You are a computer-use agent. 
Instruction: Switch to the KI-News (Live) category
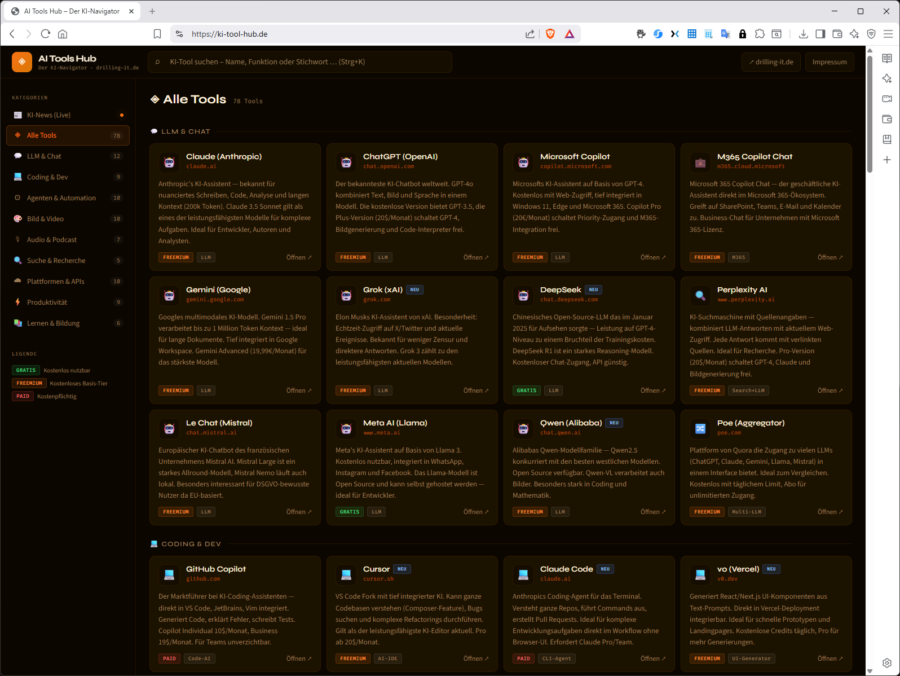[48, 115]
